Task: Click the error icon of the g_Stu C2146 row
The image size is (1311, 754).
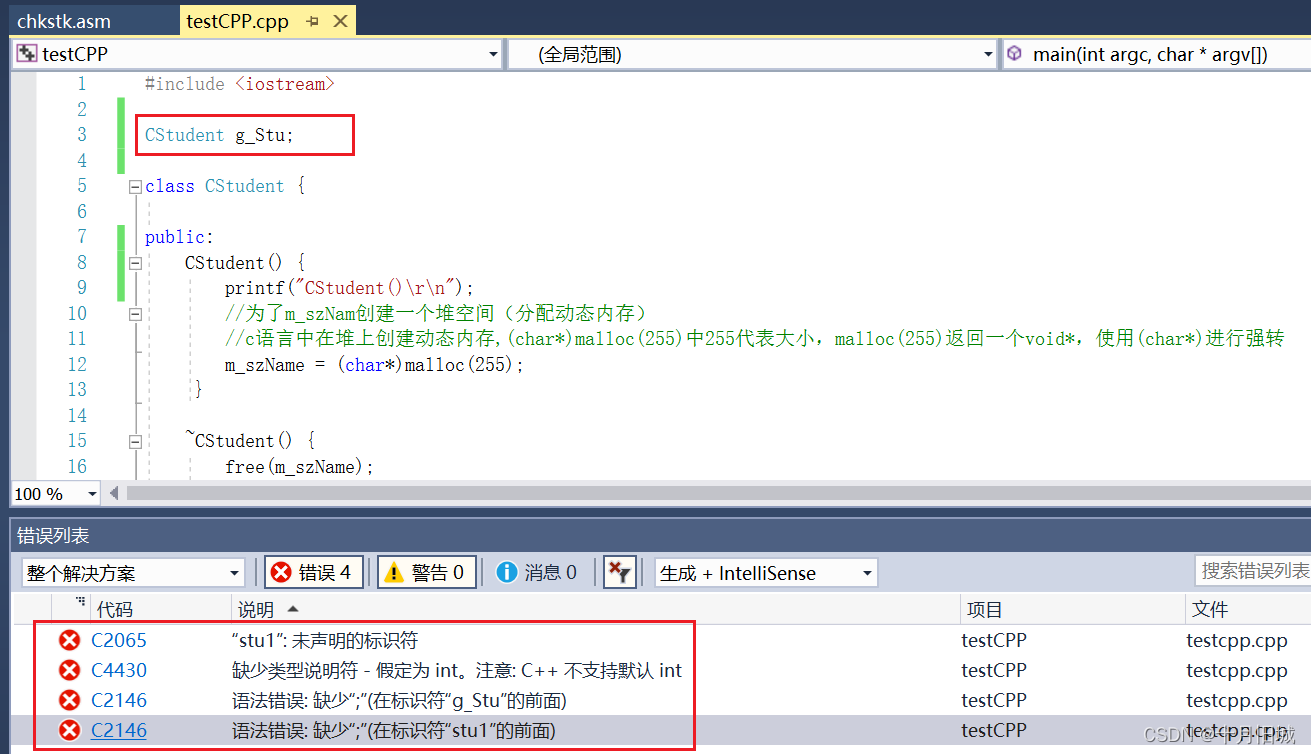Action: (x=69, y=701)
